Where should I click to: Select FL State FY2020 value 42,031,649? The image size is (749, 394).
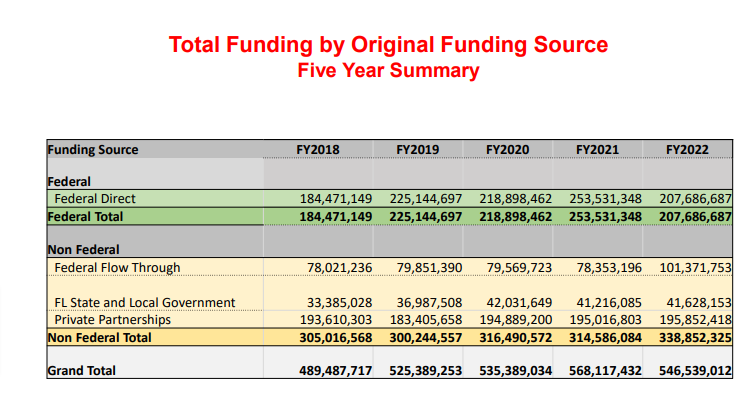point(519,302)
